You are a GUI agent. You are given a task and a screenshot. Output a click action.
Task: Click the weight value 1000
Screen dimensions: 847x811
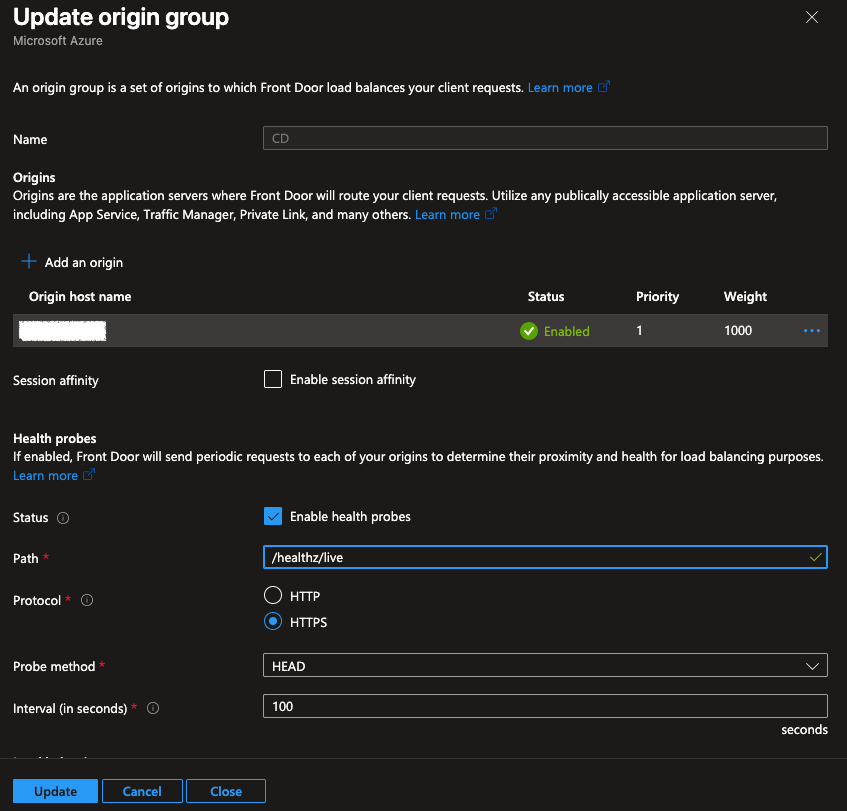coord(738,331)
